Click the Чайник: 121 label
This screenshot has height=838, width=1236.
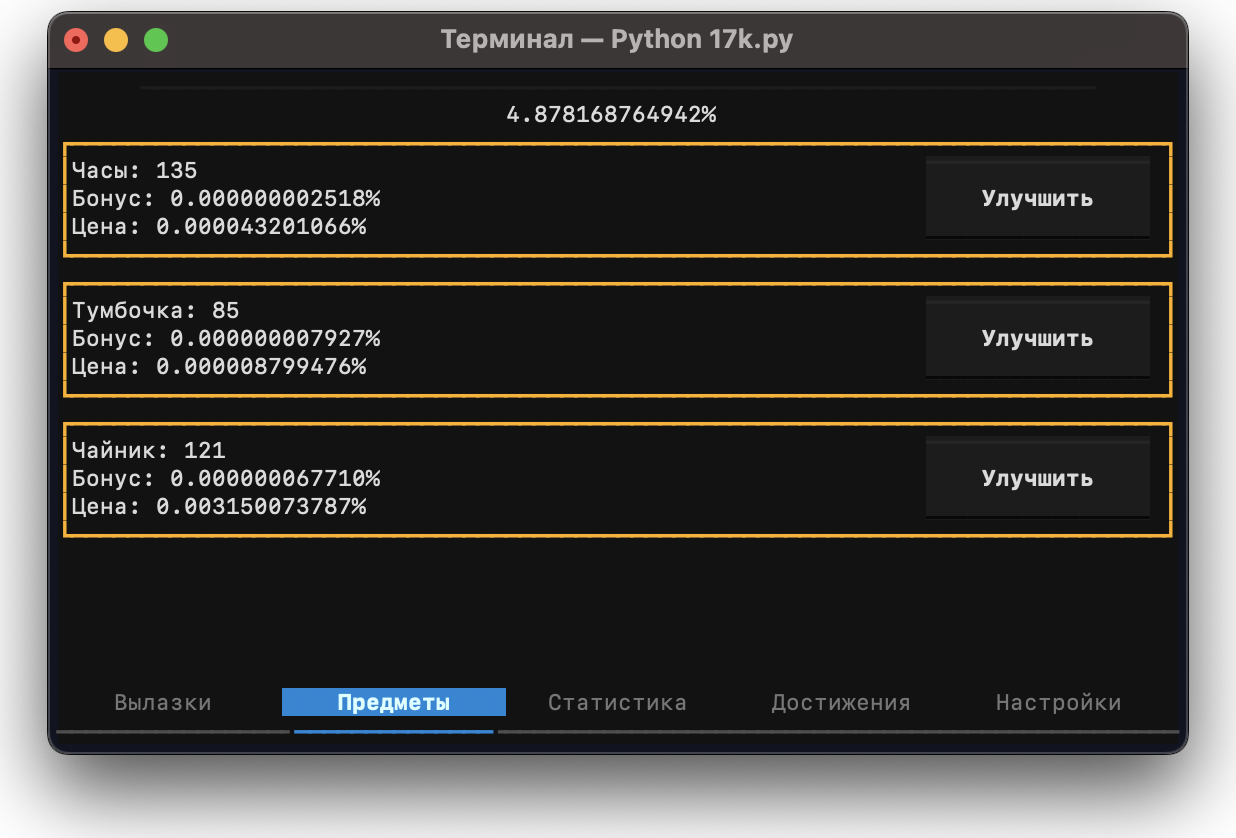(149, 451)
